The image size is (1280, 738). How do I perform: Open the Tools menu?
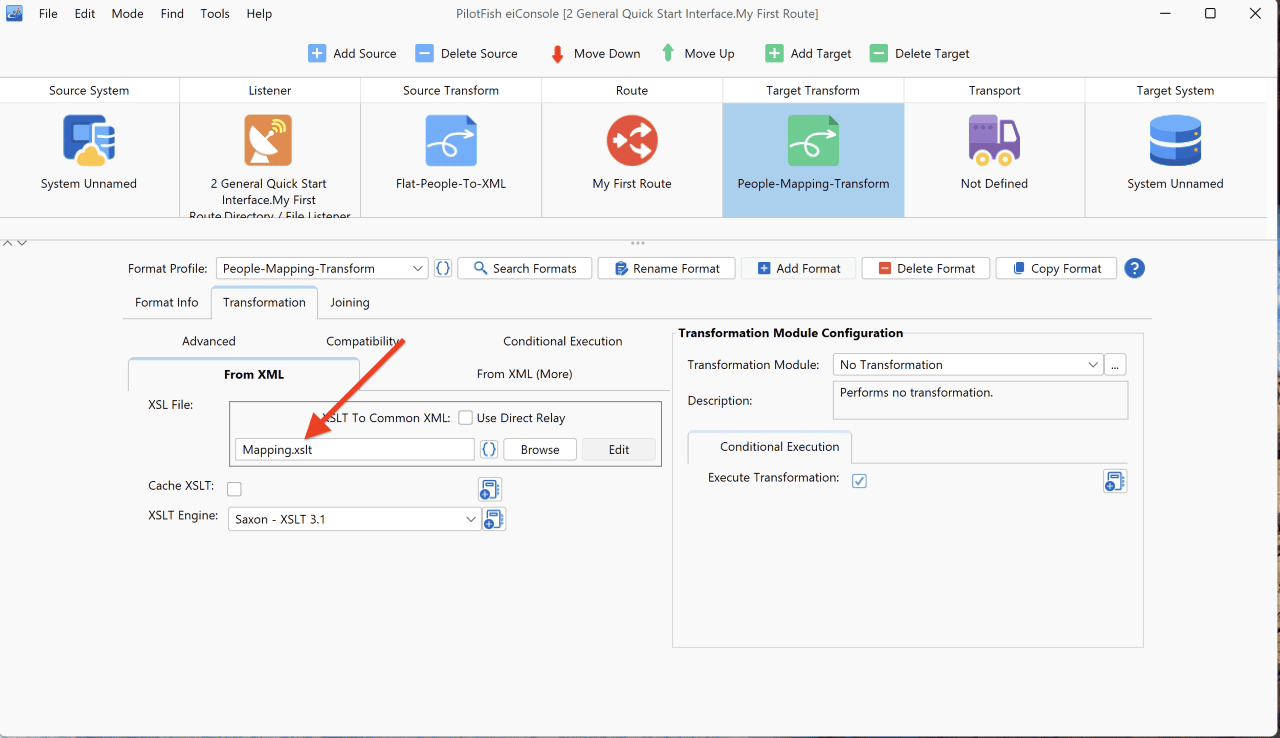215,14
